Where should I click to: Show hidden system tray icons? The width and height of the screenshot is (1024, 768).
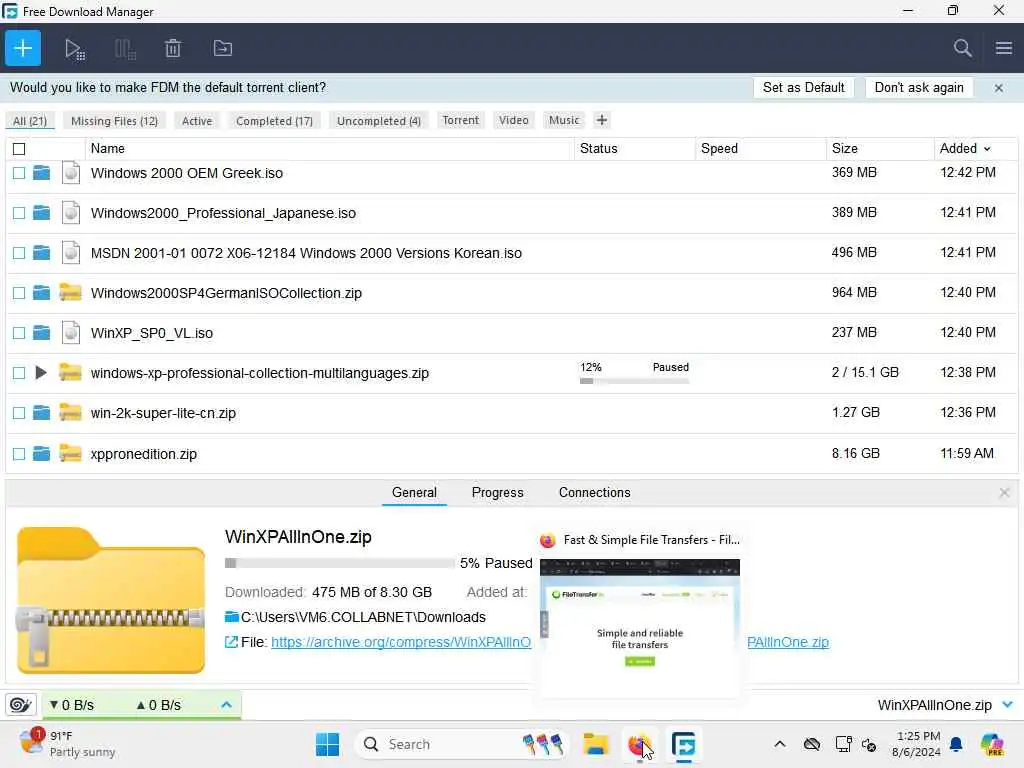click(x=780, y=744)
